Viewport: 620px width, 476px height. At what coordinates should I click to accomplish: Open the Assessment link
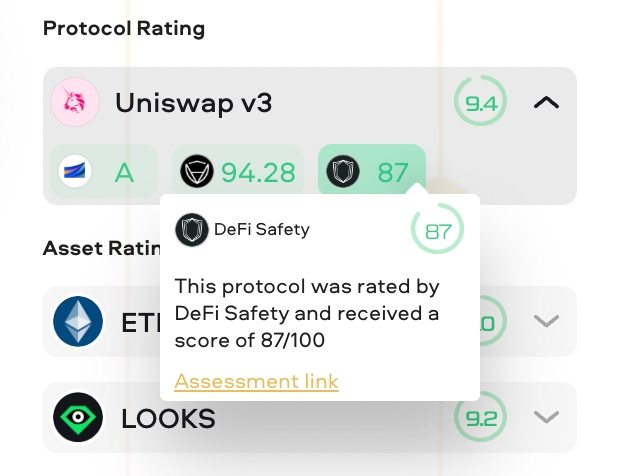tap(256, 381)
